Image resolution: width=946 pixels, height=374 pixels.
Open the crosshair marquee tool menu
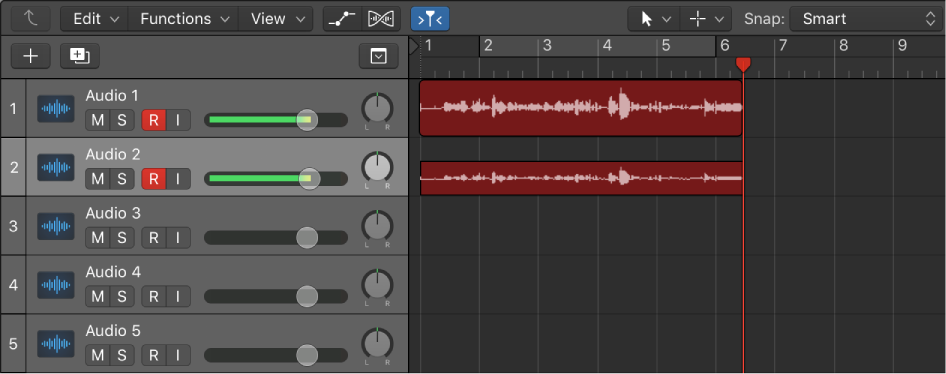tap(706, 19)
